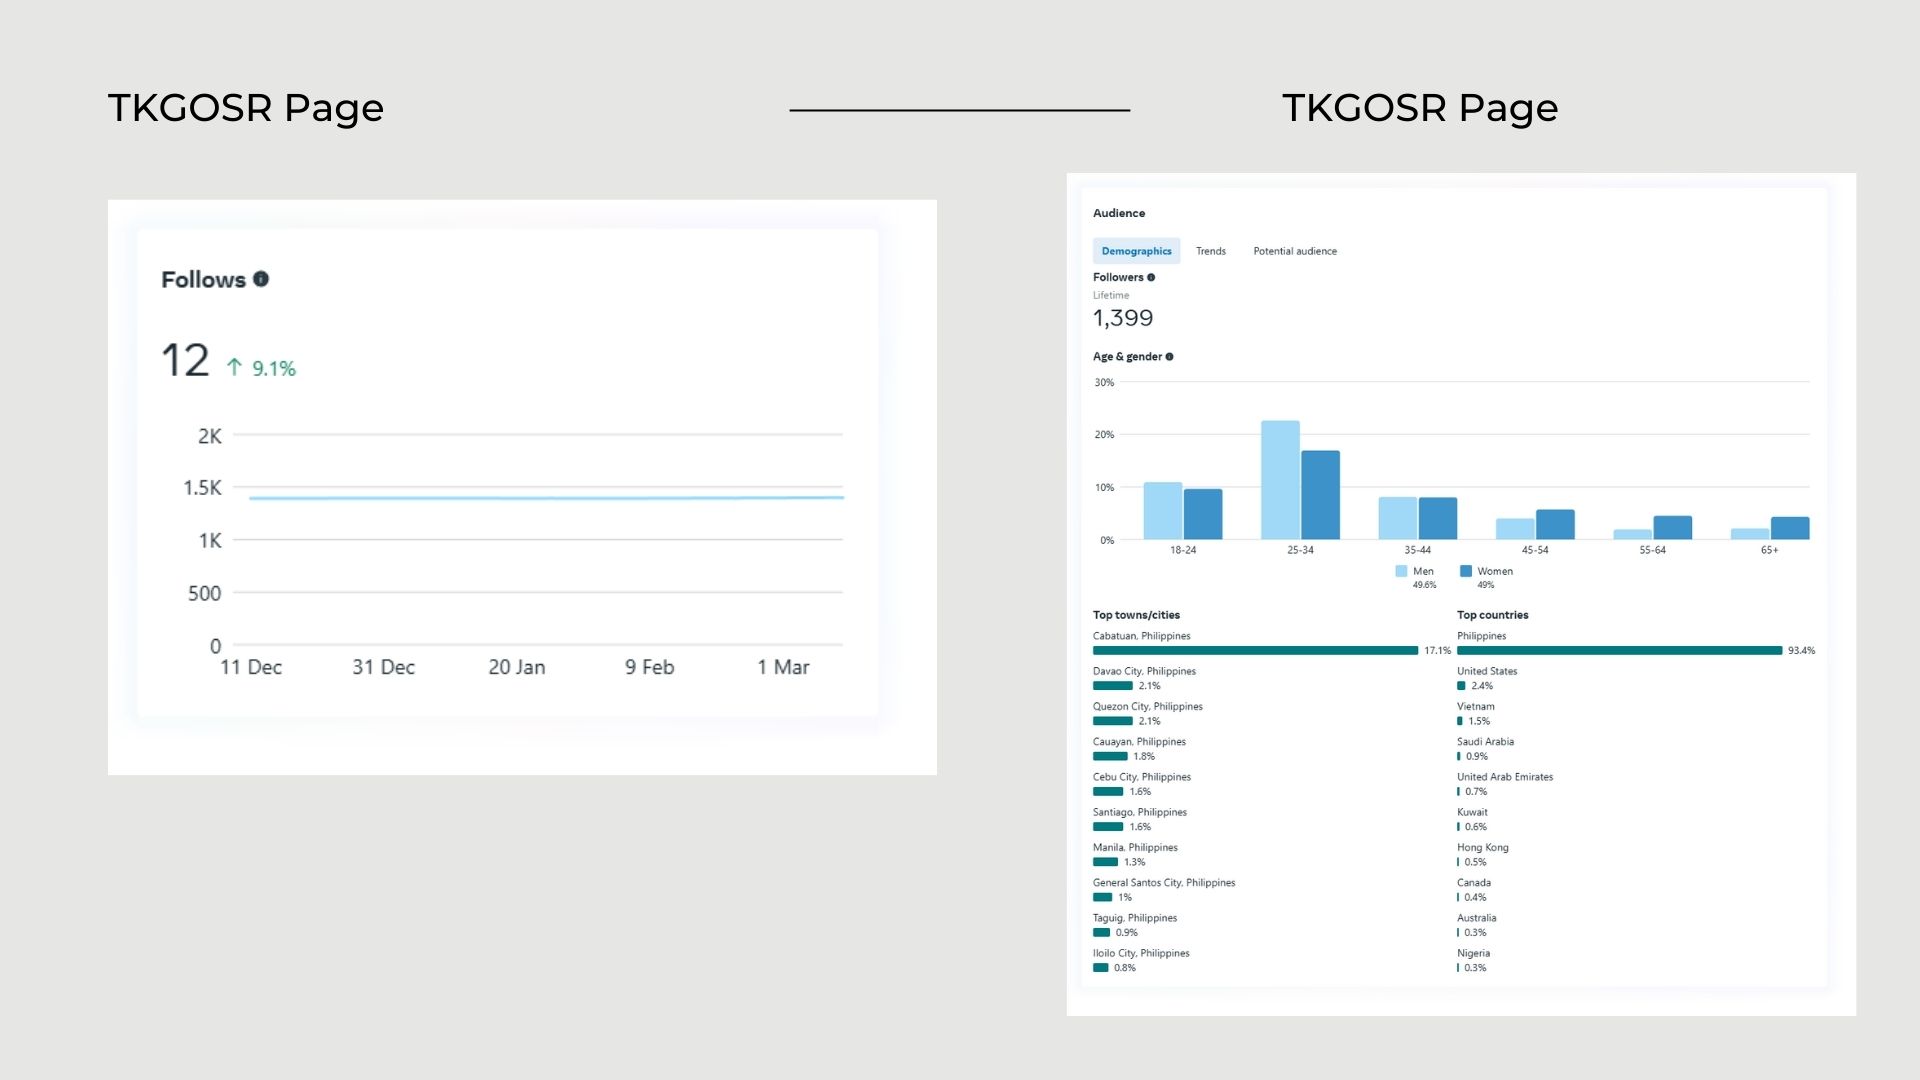Click the Follows info icon
The height and width of the screenshot is (1080, 1920).
(261, 279)
